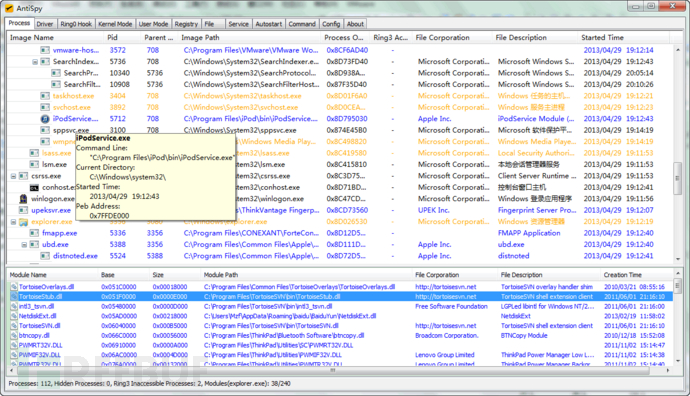Viewport: 690px width, 396px height.
Task: Collapse the csrss.exe tree node
Action: pos(13,176)
